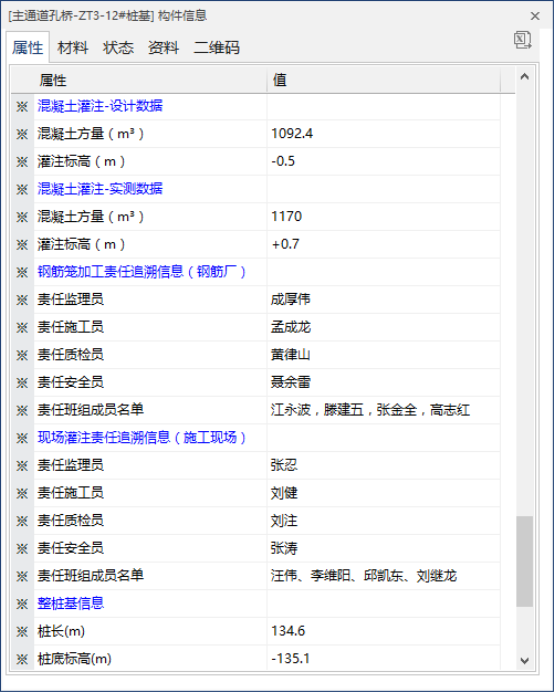554x692 pixels.
Task: Select 混凝土灌注-实测数据 group header
Action: coord(100,189)
